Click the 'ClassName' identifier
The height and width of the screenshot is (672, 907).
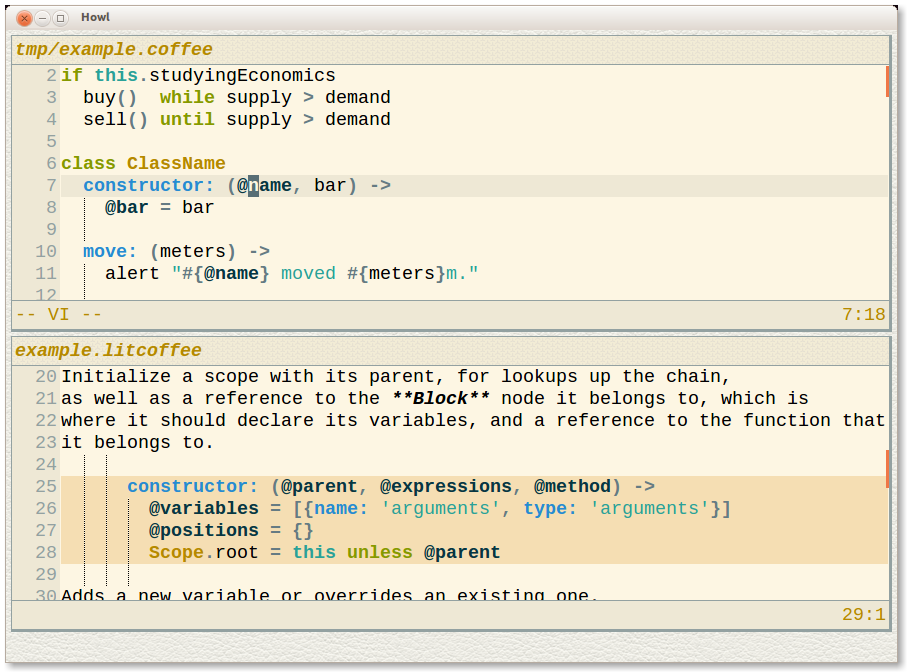176,163
